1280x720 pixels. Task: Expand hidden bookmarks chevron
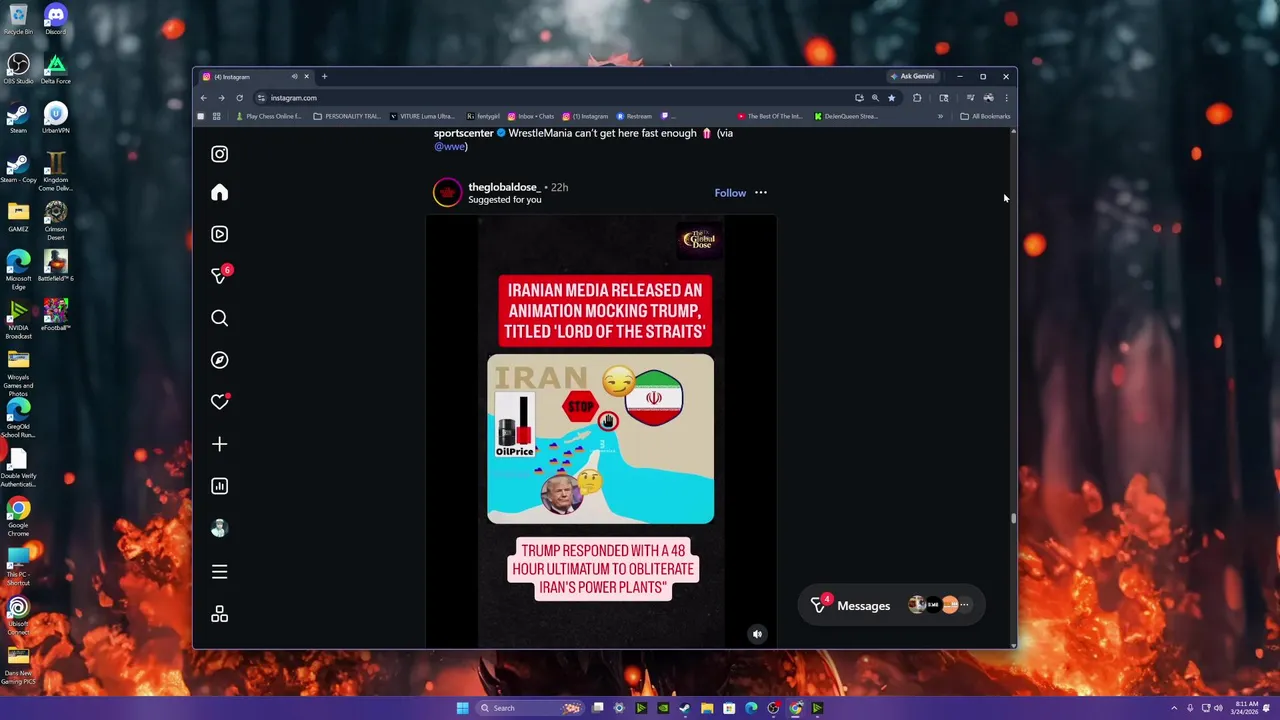pyautogui.click(x=940, y=116)
